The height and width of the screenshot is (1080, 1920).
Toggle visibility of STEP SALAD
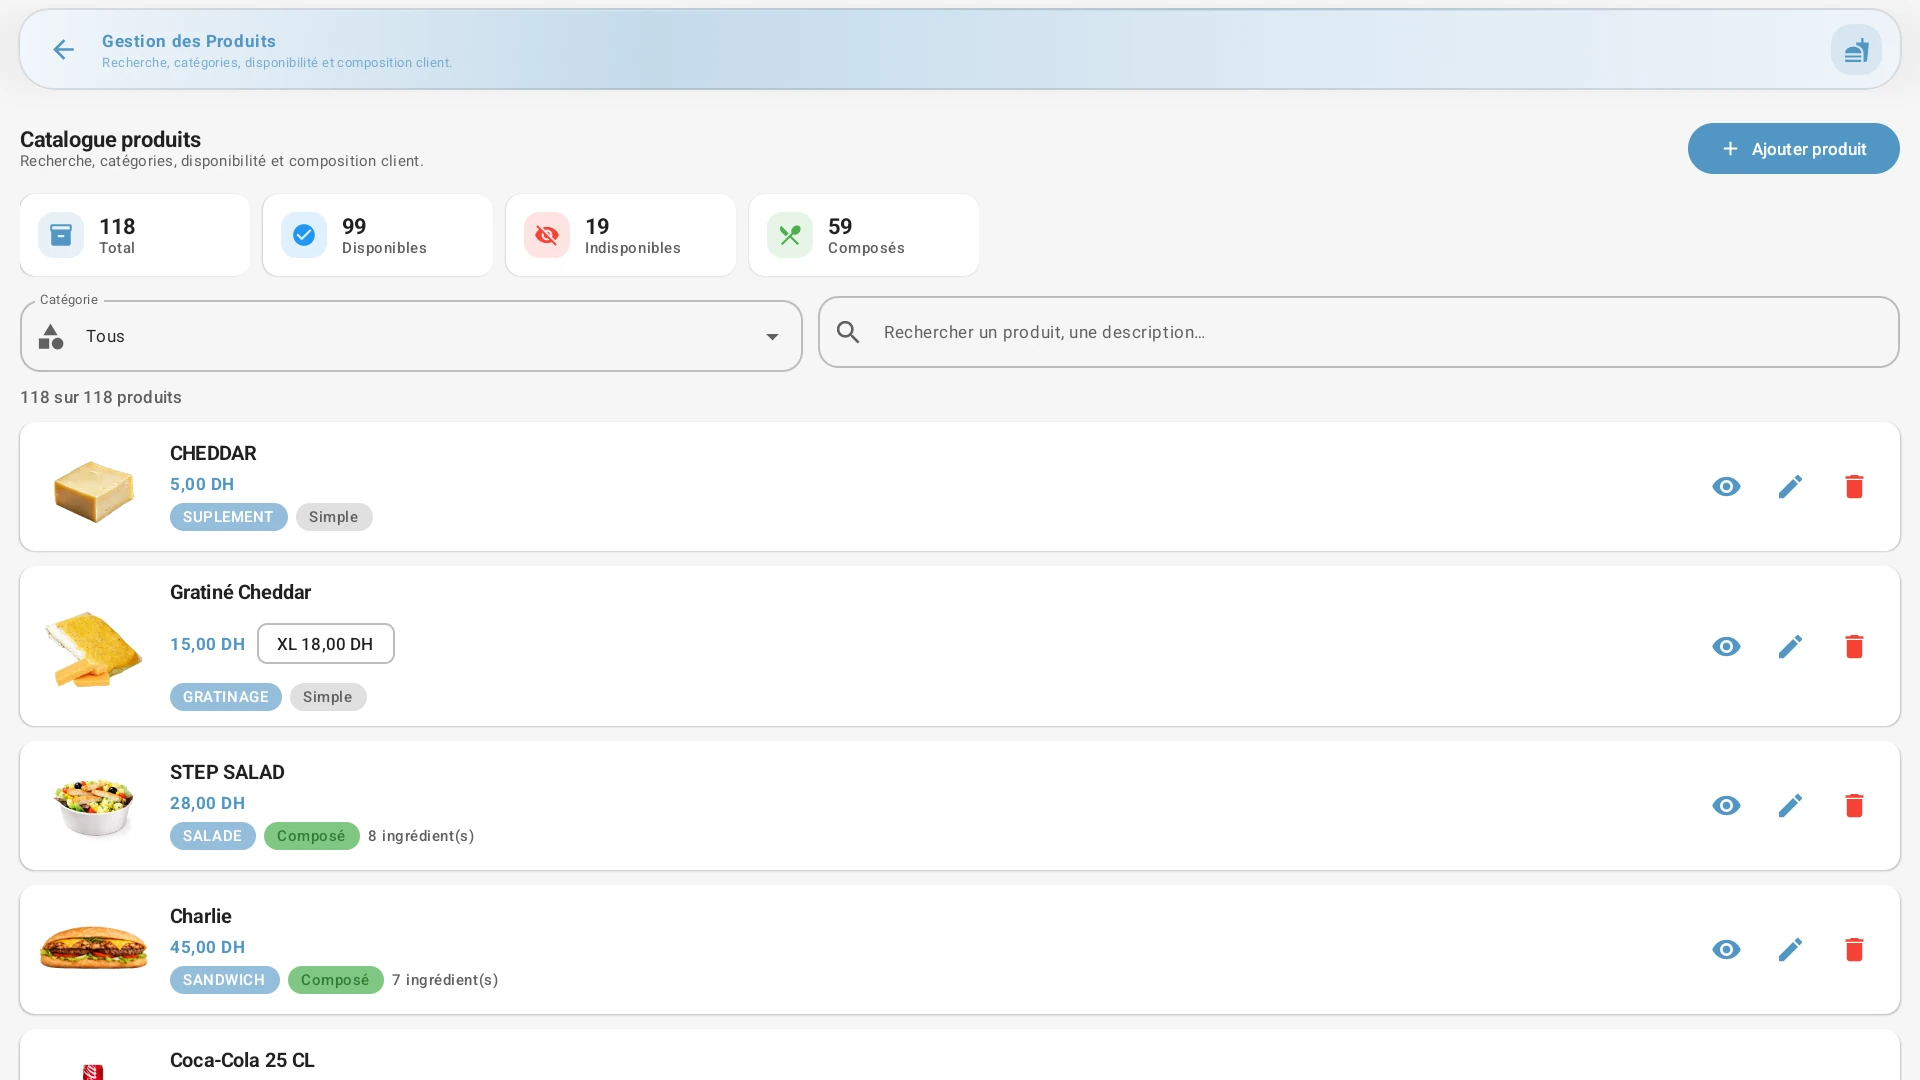click(1726, 806)
